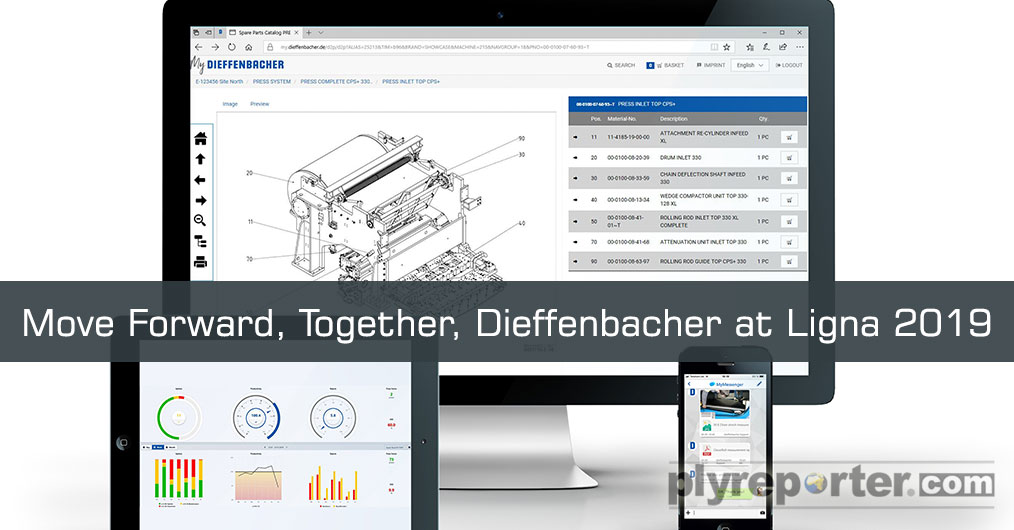
Task: Open the English language dropdown
Action: coord(750,65)
